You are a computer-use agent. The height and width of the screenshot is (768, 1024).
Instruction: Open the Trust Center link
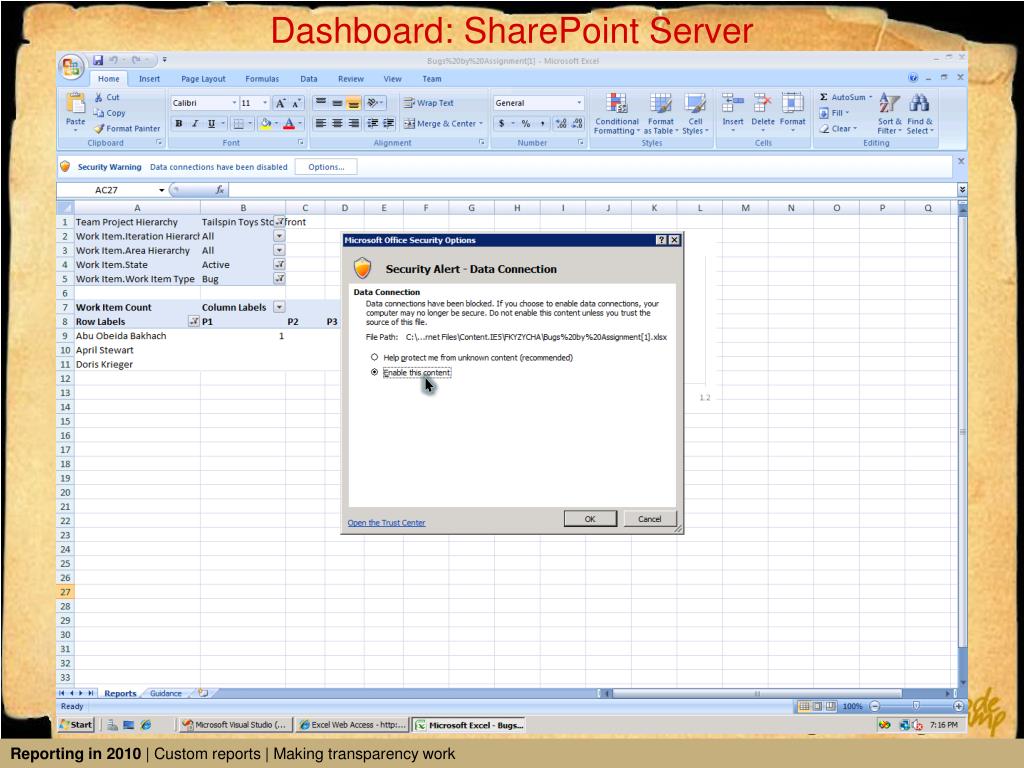[x=386, y=522]
